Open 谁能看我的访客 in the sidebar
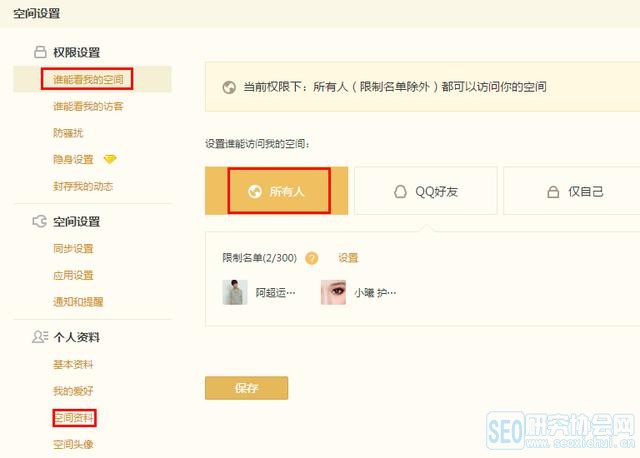Image resolution: width=640 pixels, height=458 pixels. pos(88,106)
